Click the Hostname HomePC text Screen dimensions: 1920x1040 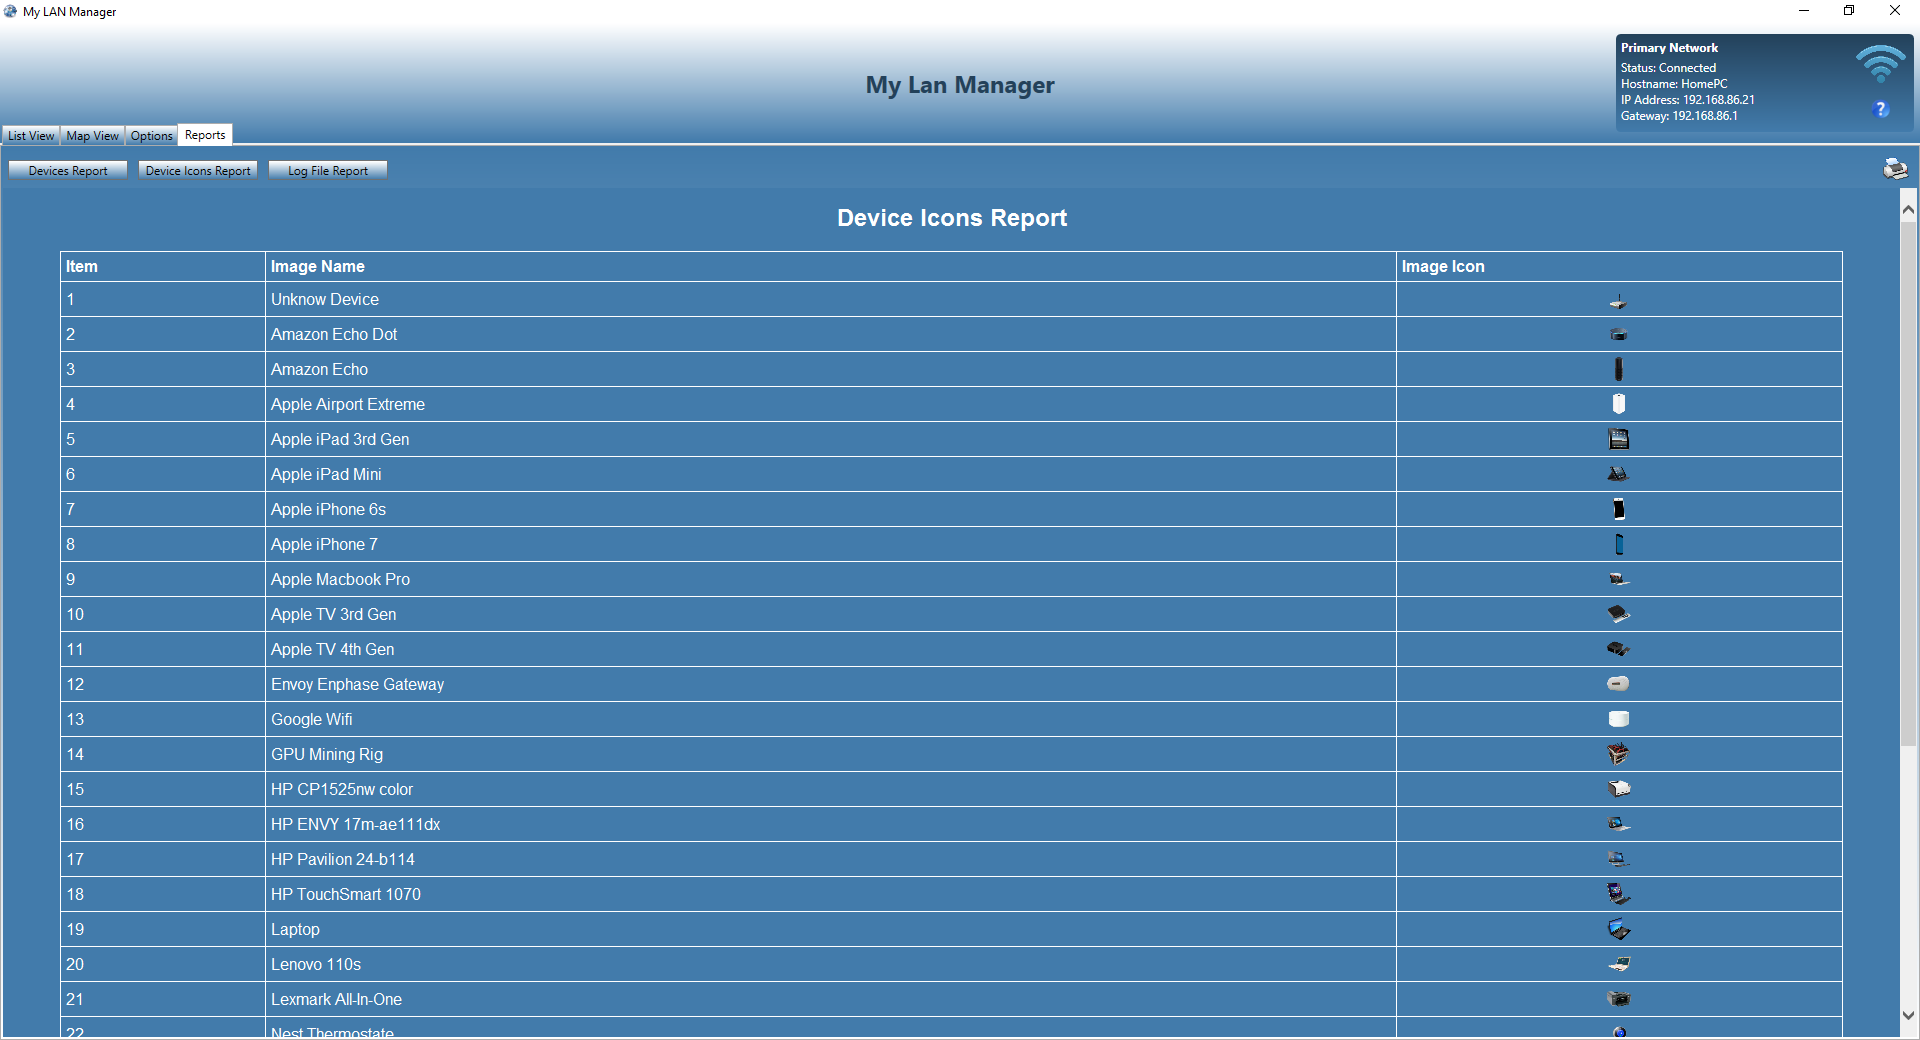(x=1674, y=84)
